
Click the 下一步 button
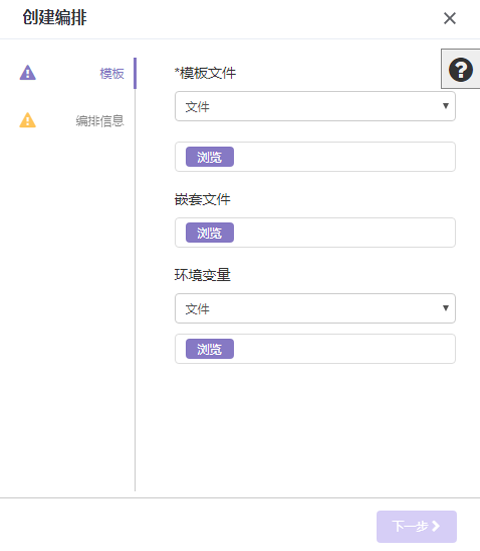point(416,526)
